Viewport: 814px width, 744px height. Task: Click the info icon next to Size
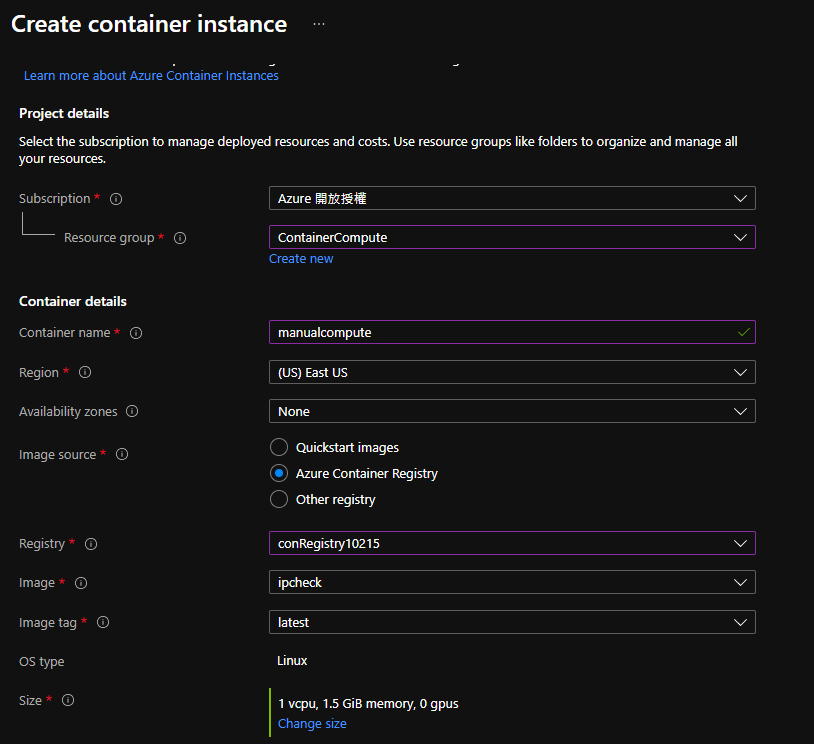pyautogui.click(x=68, y=701)
